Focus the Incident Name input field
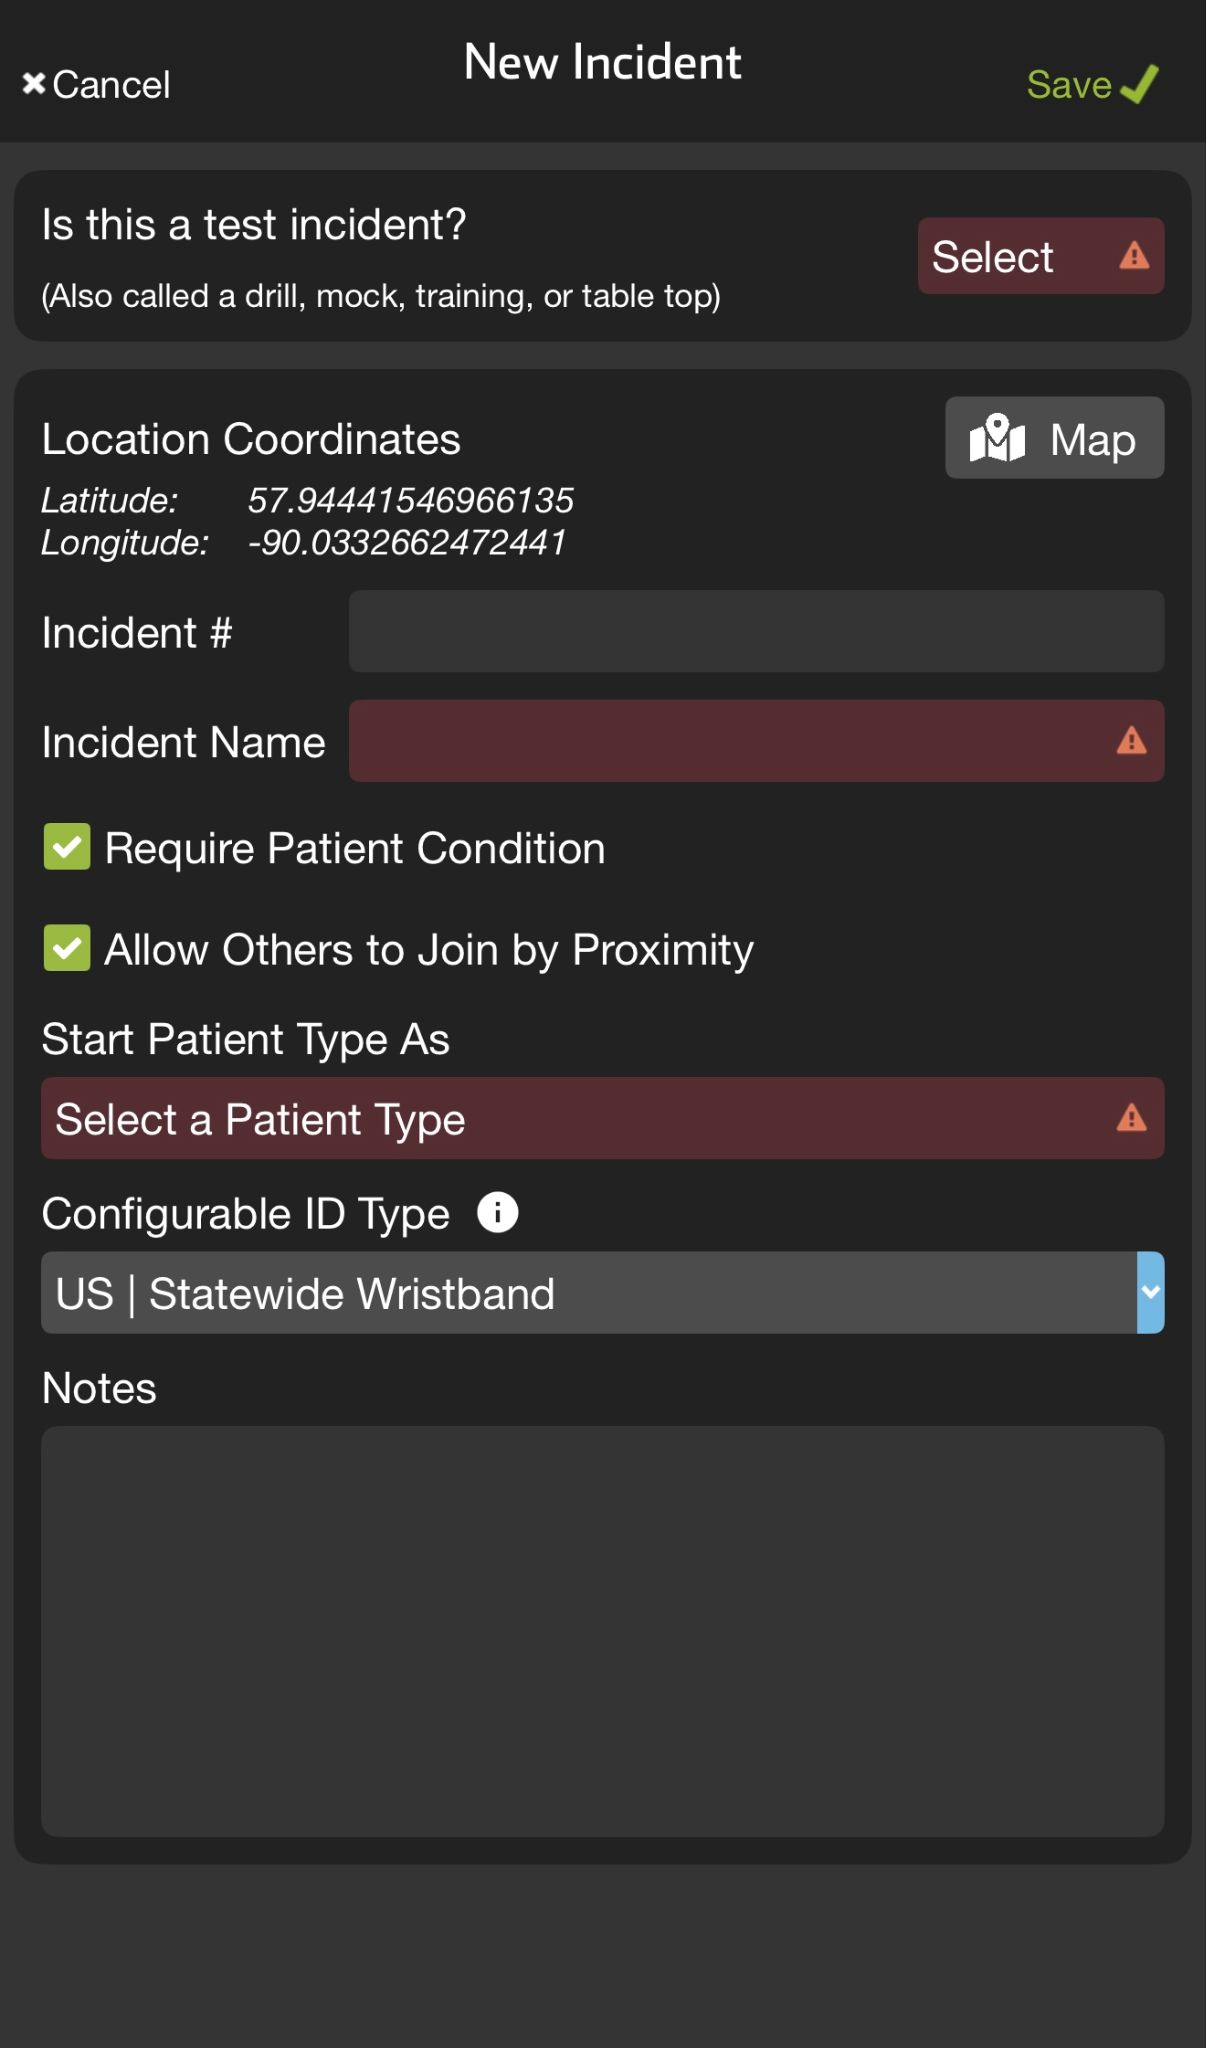Image resolution: width=1206 pixels, height=2048 pixels. [757, 741]
